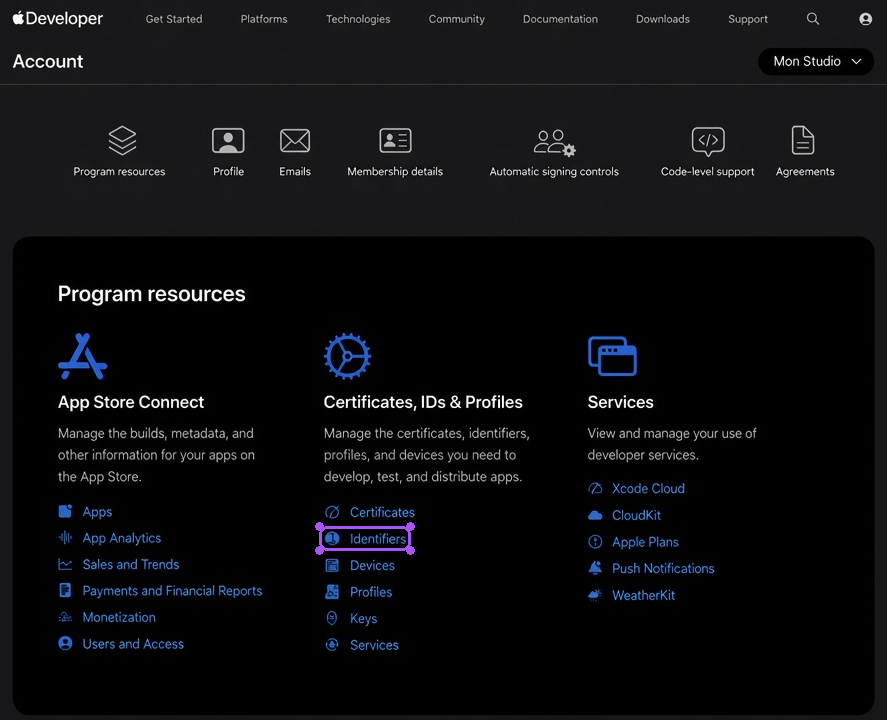Open the search magnifier icon
Viewport: 887px width, 720px height.
(812, 19)
